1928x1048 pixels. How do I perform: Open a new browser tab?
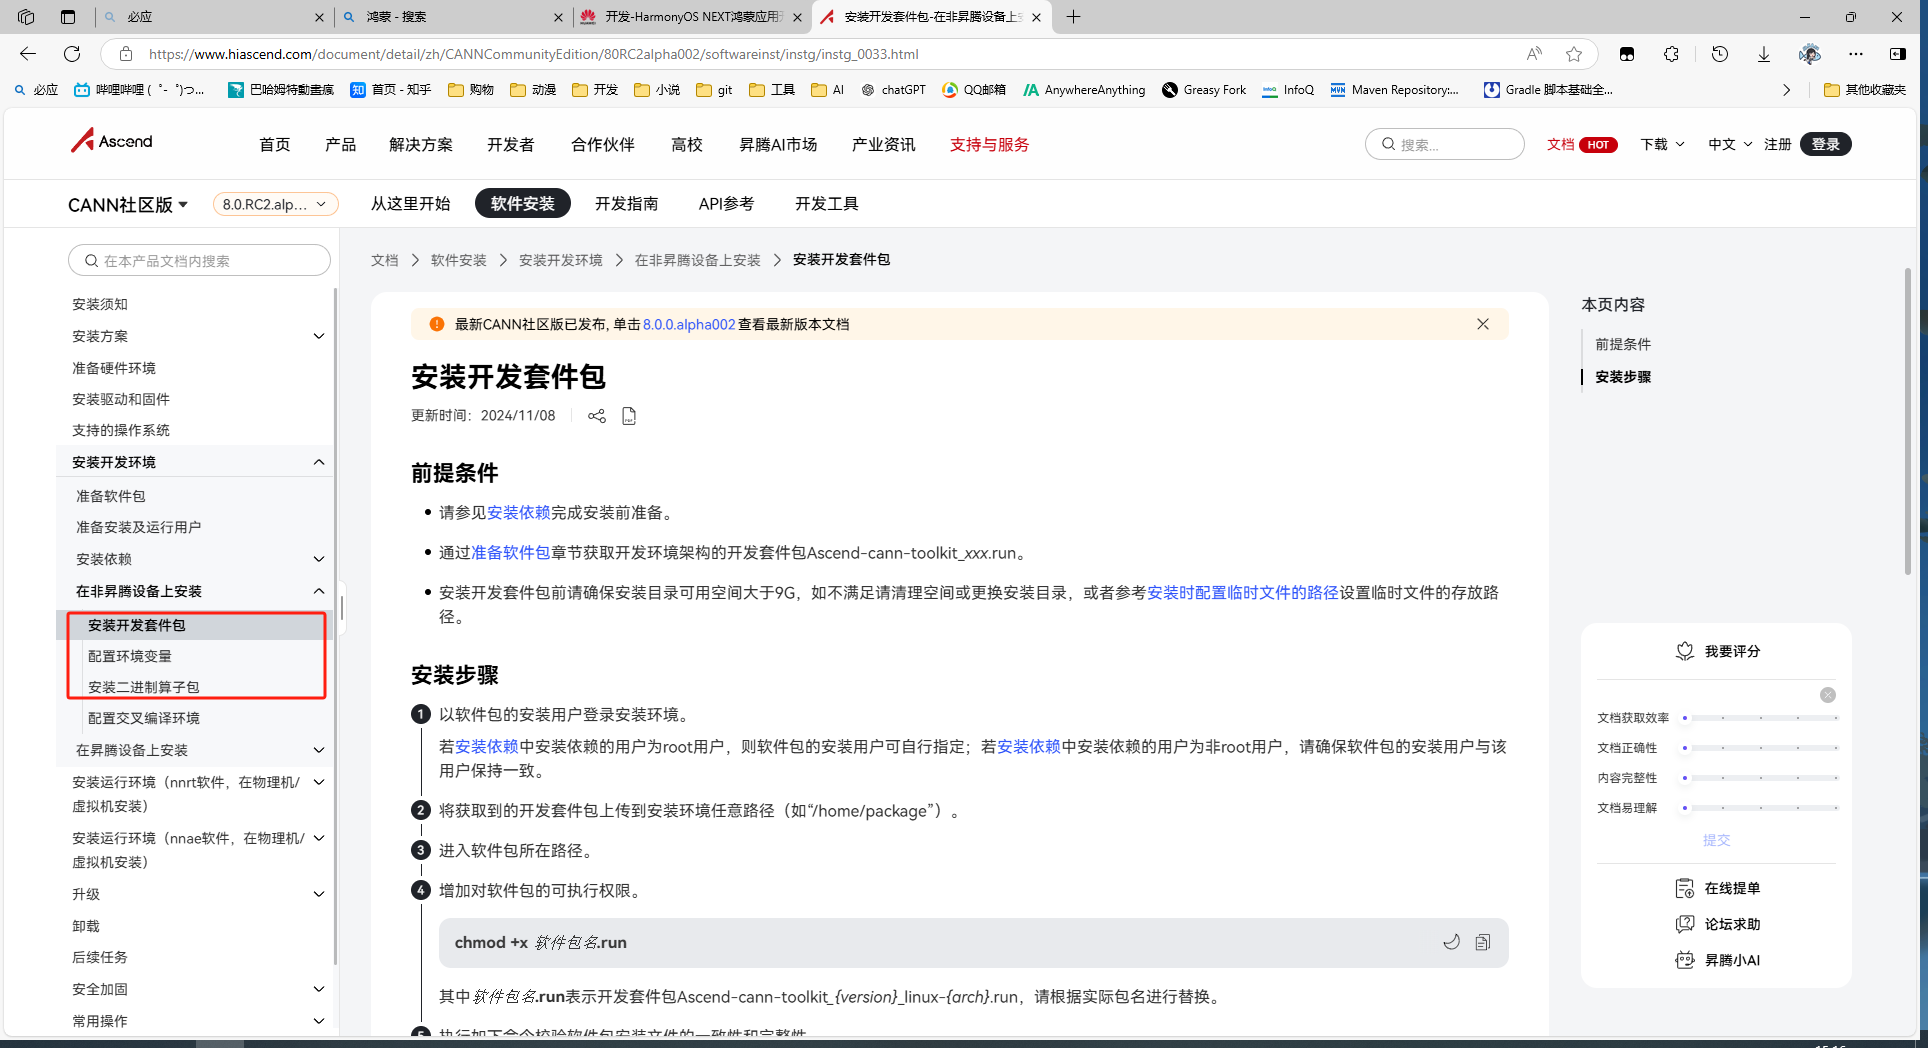point(1073,17)
